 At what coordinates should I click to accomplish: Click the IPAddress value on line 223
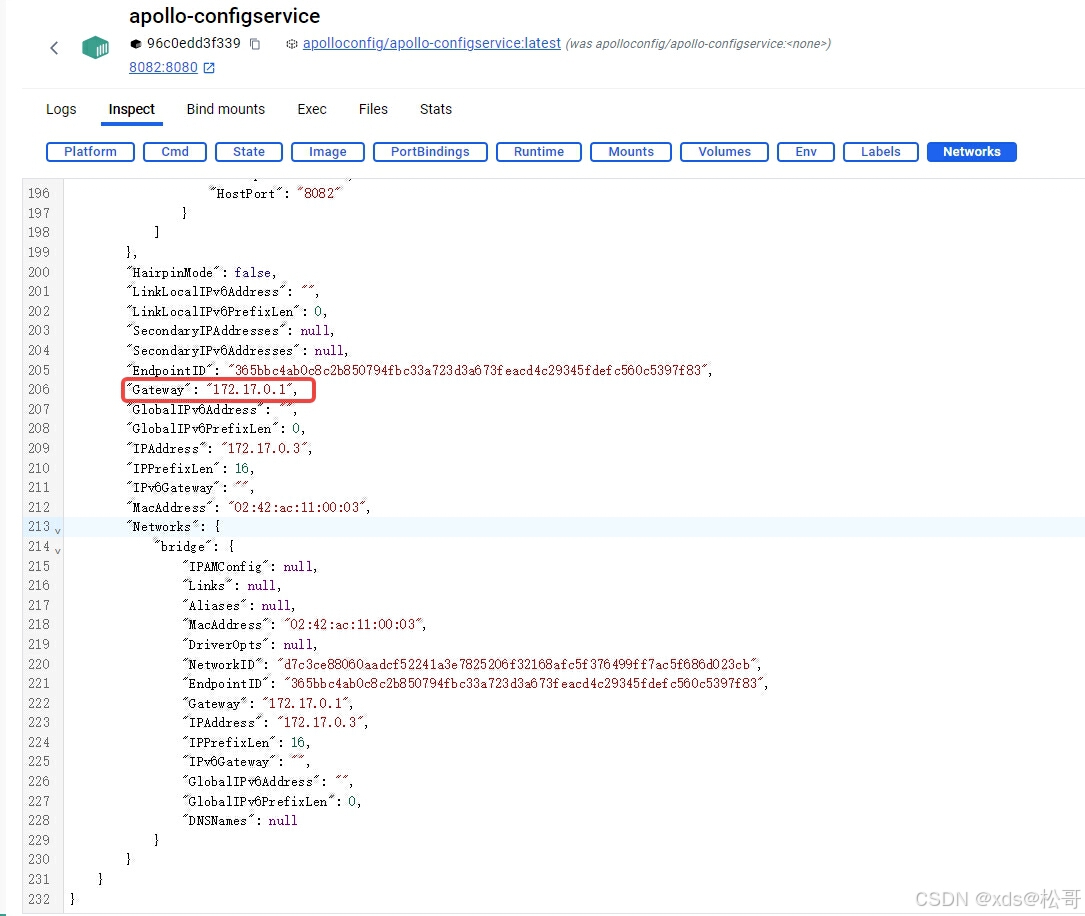click(322, 722)
